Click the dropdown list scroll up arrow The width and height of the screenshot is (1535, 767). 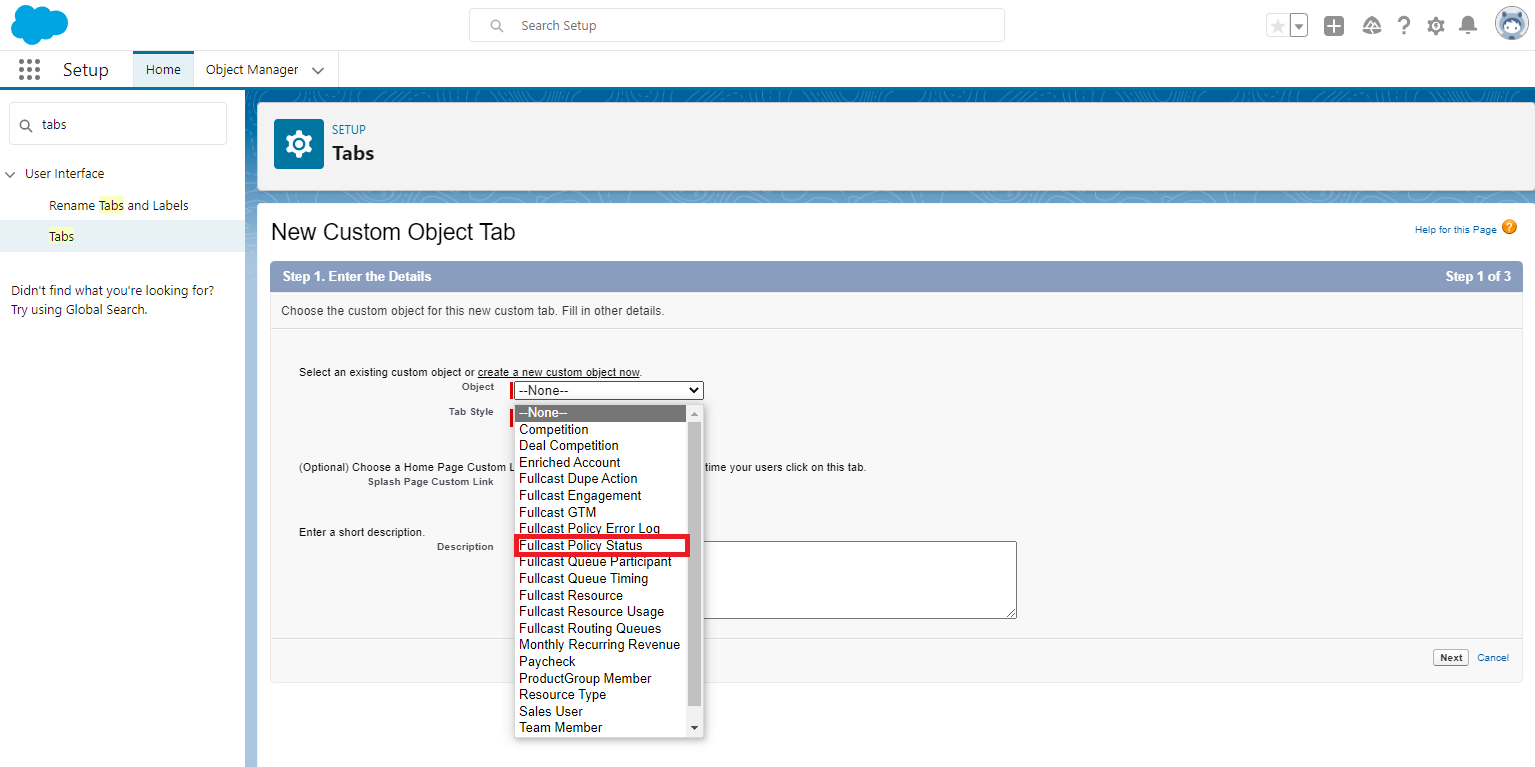pos(695,413)
